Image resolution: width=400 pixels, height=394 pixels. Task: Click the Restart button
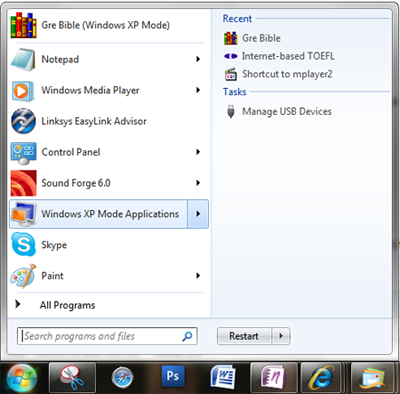pyautogui.click(x=244, y=336)
